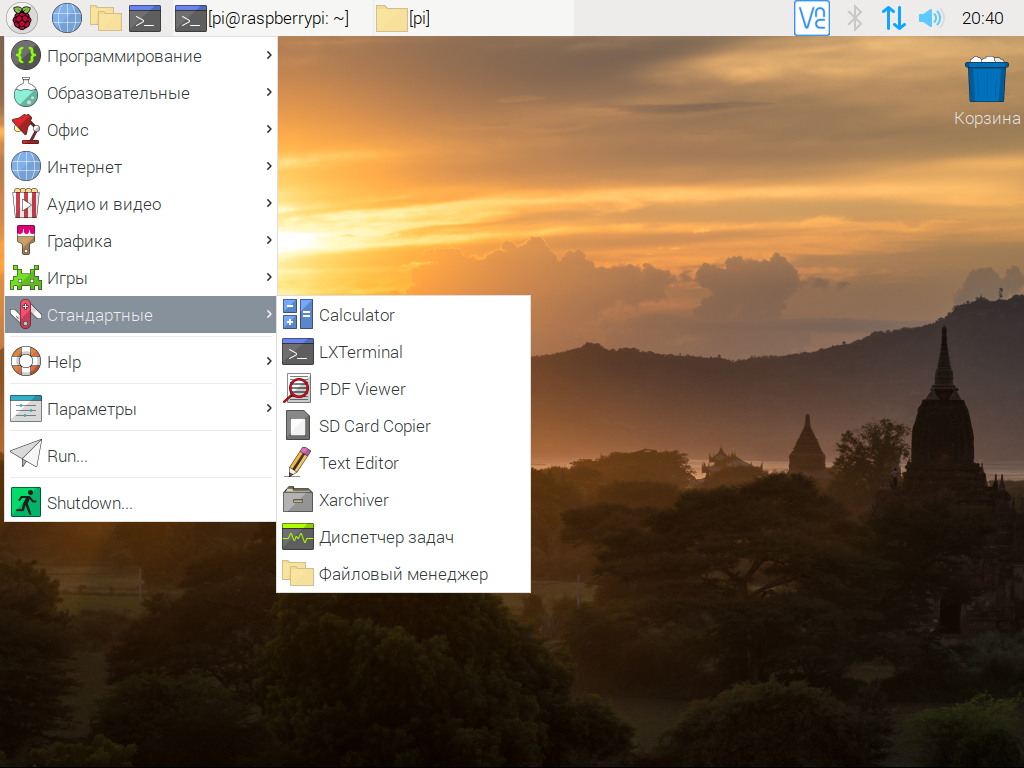Click the Help lifebuoy icon
This screenshot has width=1024, height=768.
[26, 361]
